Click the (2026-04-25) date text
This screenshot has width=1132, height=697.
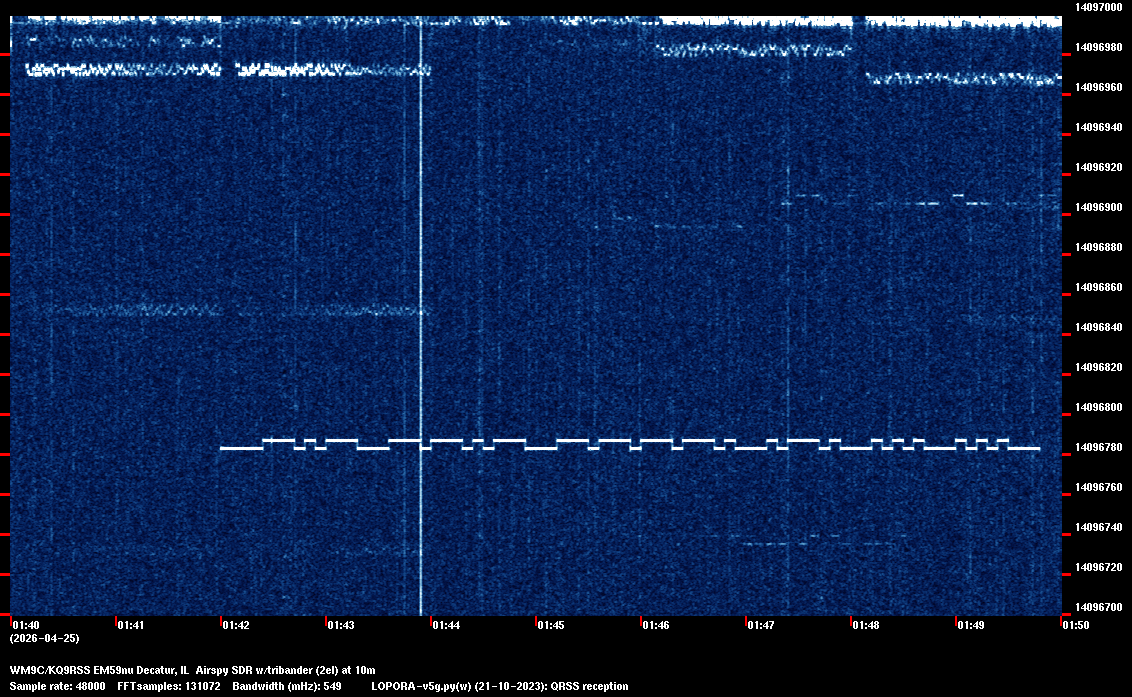45,638
